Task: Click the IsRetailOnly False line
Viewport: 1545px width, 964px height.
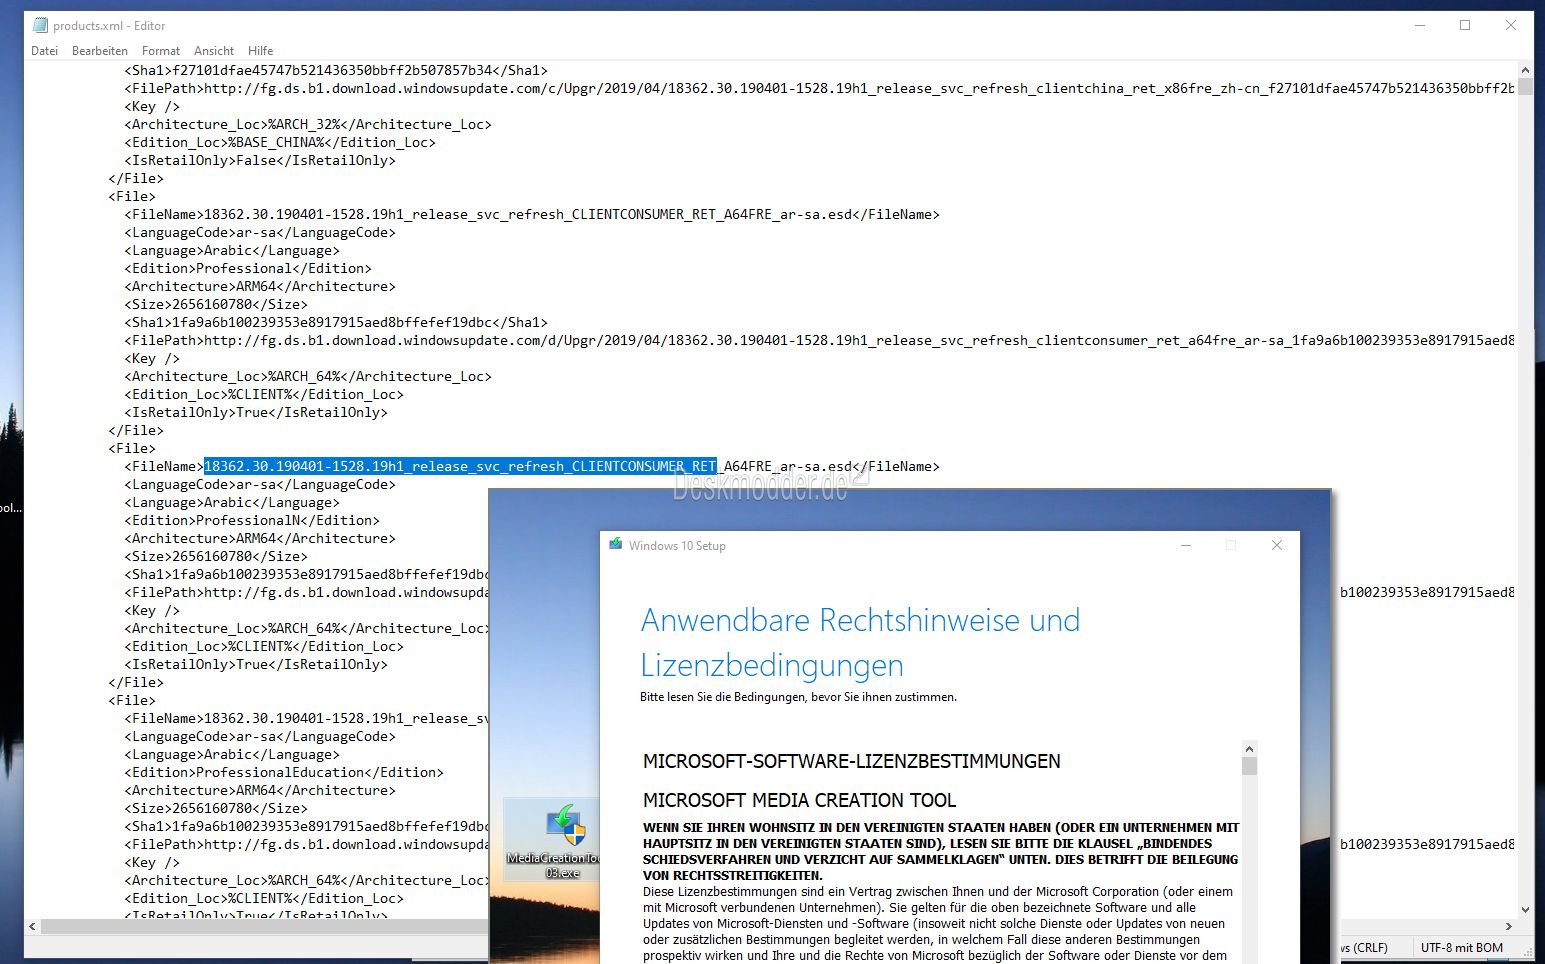Action: tap(260, 160)
